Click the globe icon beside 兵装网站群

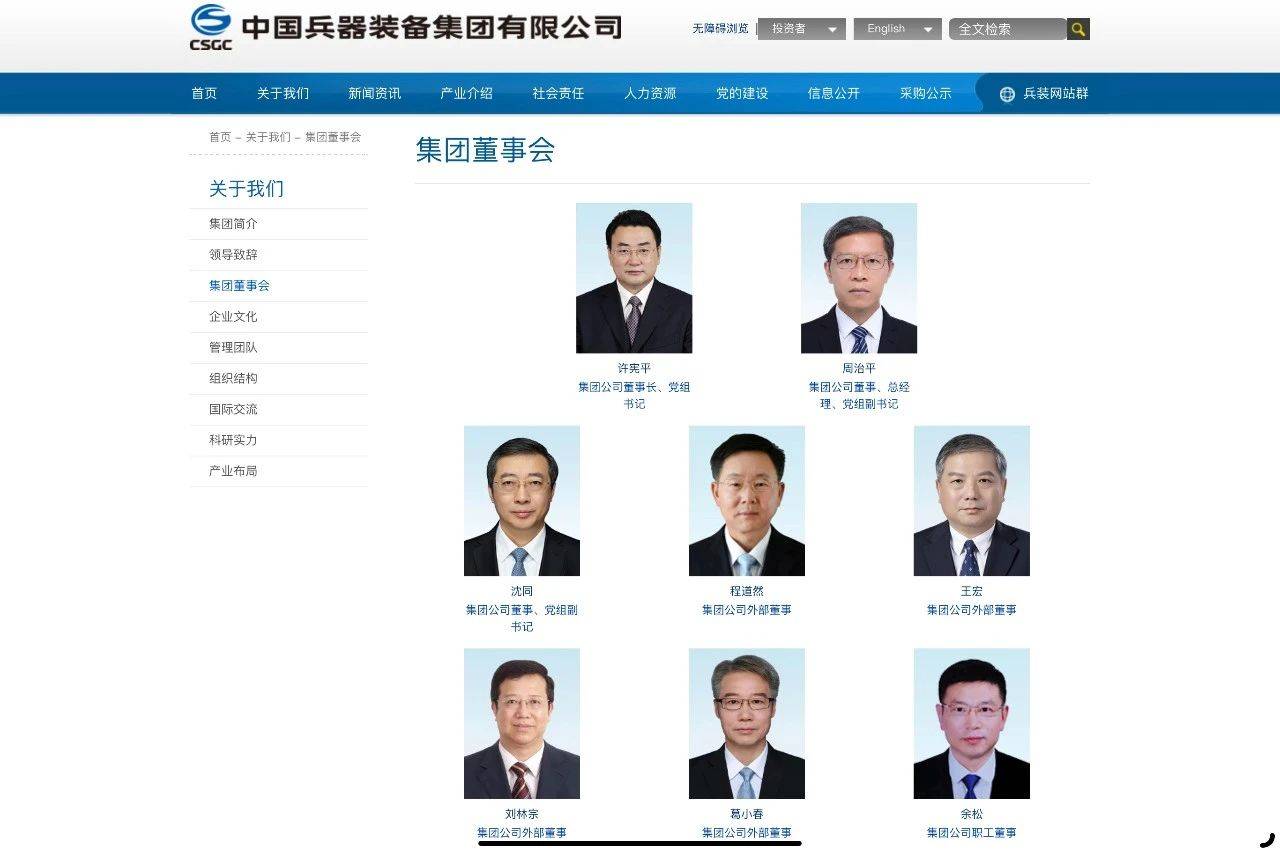pyautogui.click(x=1007, y=94)
